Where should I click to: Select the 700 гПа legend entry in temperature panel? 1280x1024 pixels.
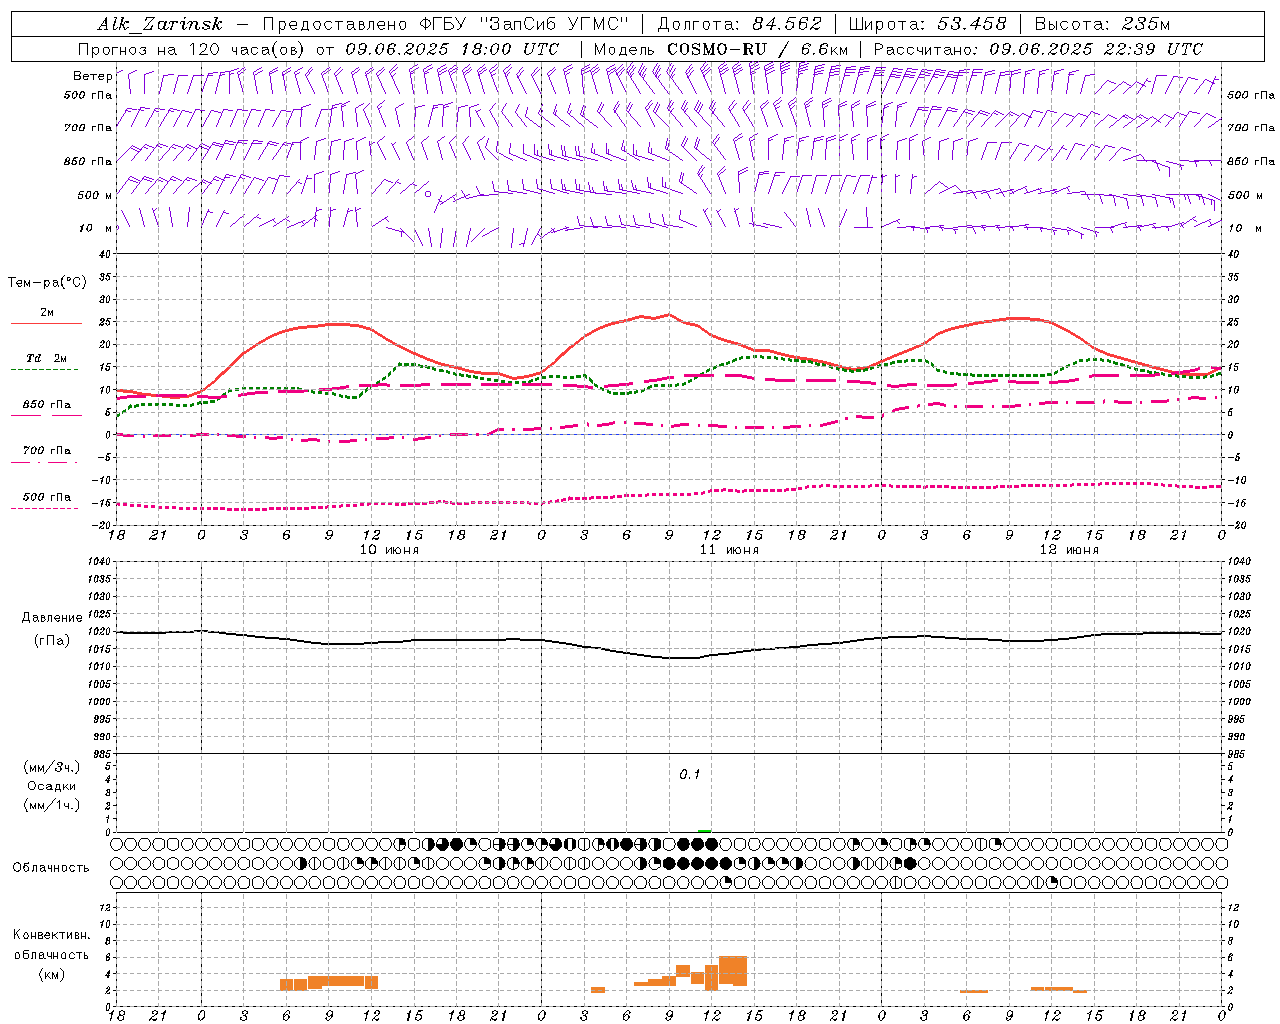point(46,451)
